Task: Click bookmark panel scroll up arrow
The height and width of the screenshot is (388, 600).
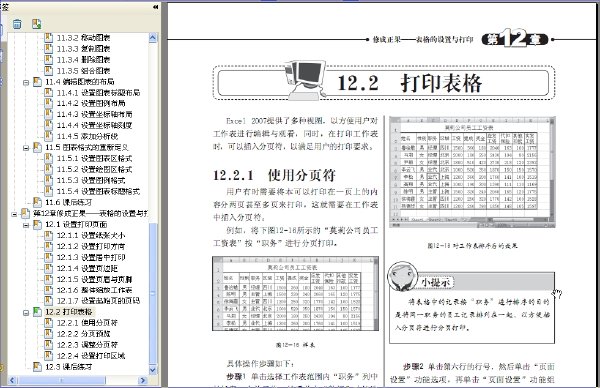Action: coord(153,37)
